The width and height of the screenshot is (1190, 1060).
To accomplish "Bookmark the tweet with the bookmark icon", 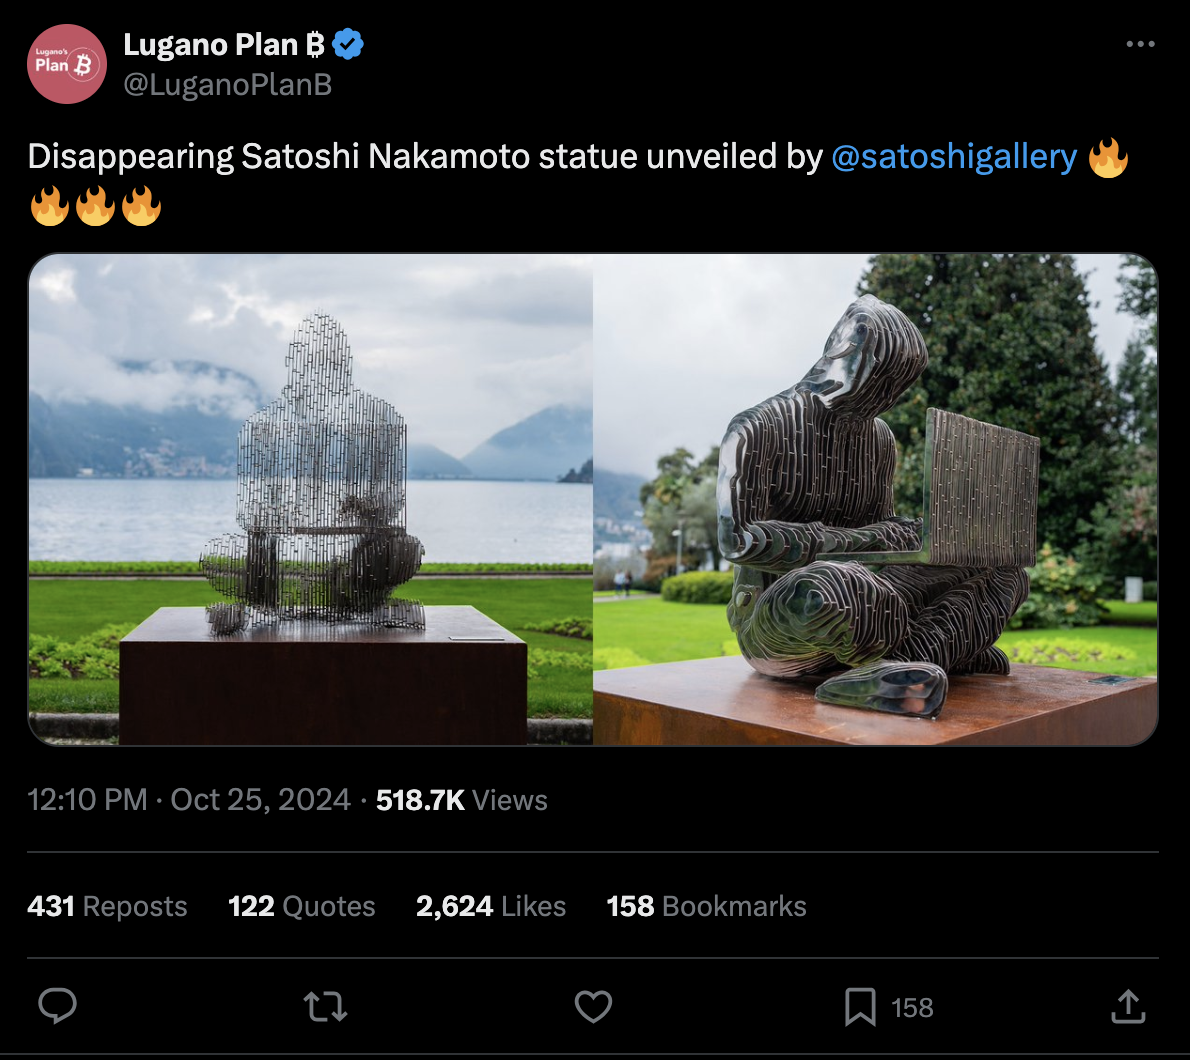I will tap(862, 1007).
